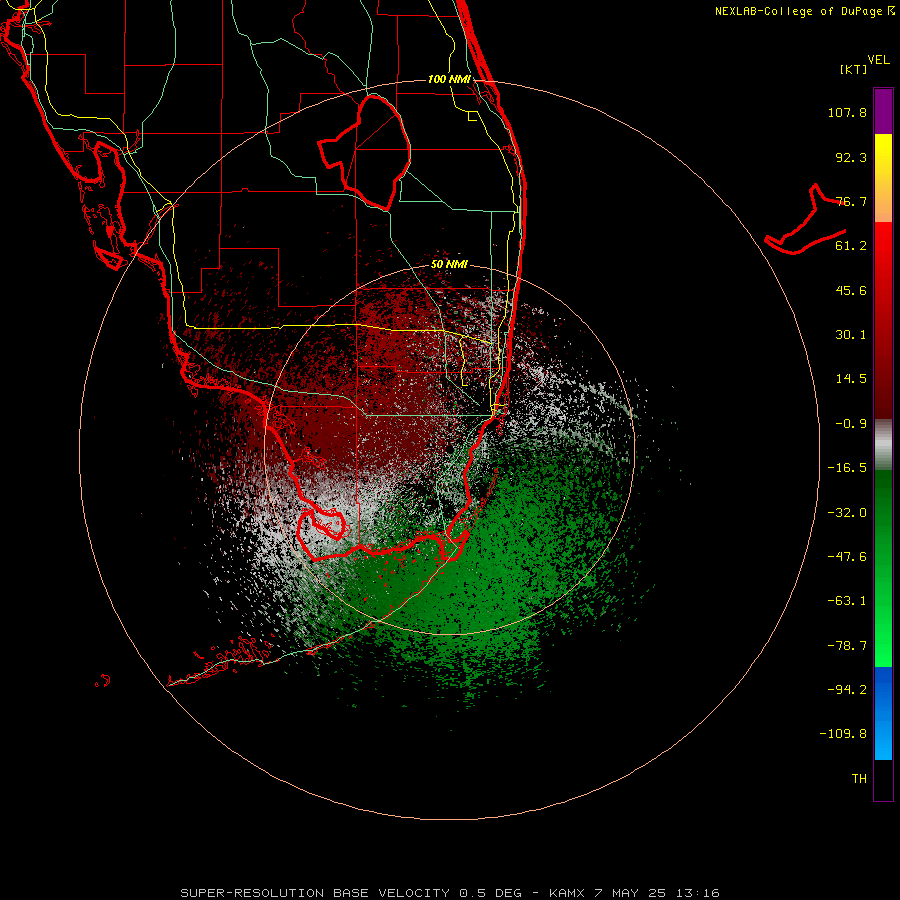Screen dimensions: 900x900
Task: Click the -63.1 value on the velocity scale
Action: 847,601
